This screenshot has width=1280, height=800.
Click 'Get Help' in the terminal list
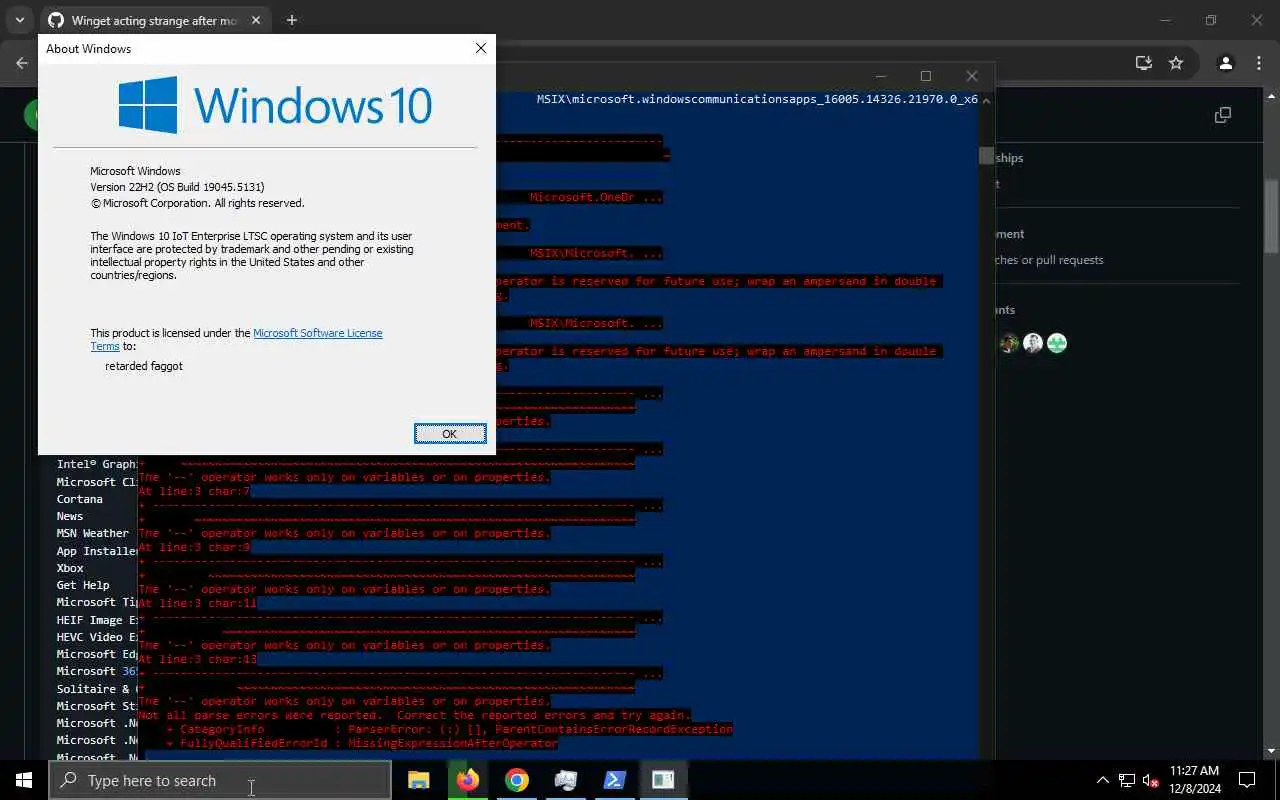point(83,585)
